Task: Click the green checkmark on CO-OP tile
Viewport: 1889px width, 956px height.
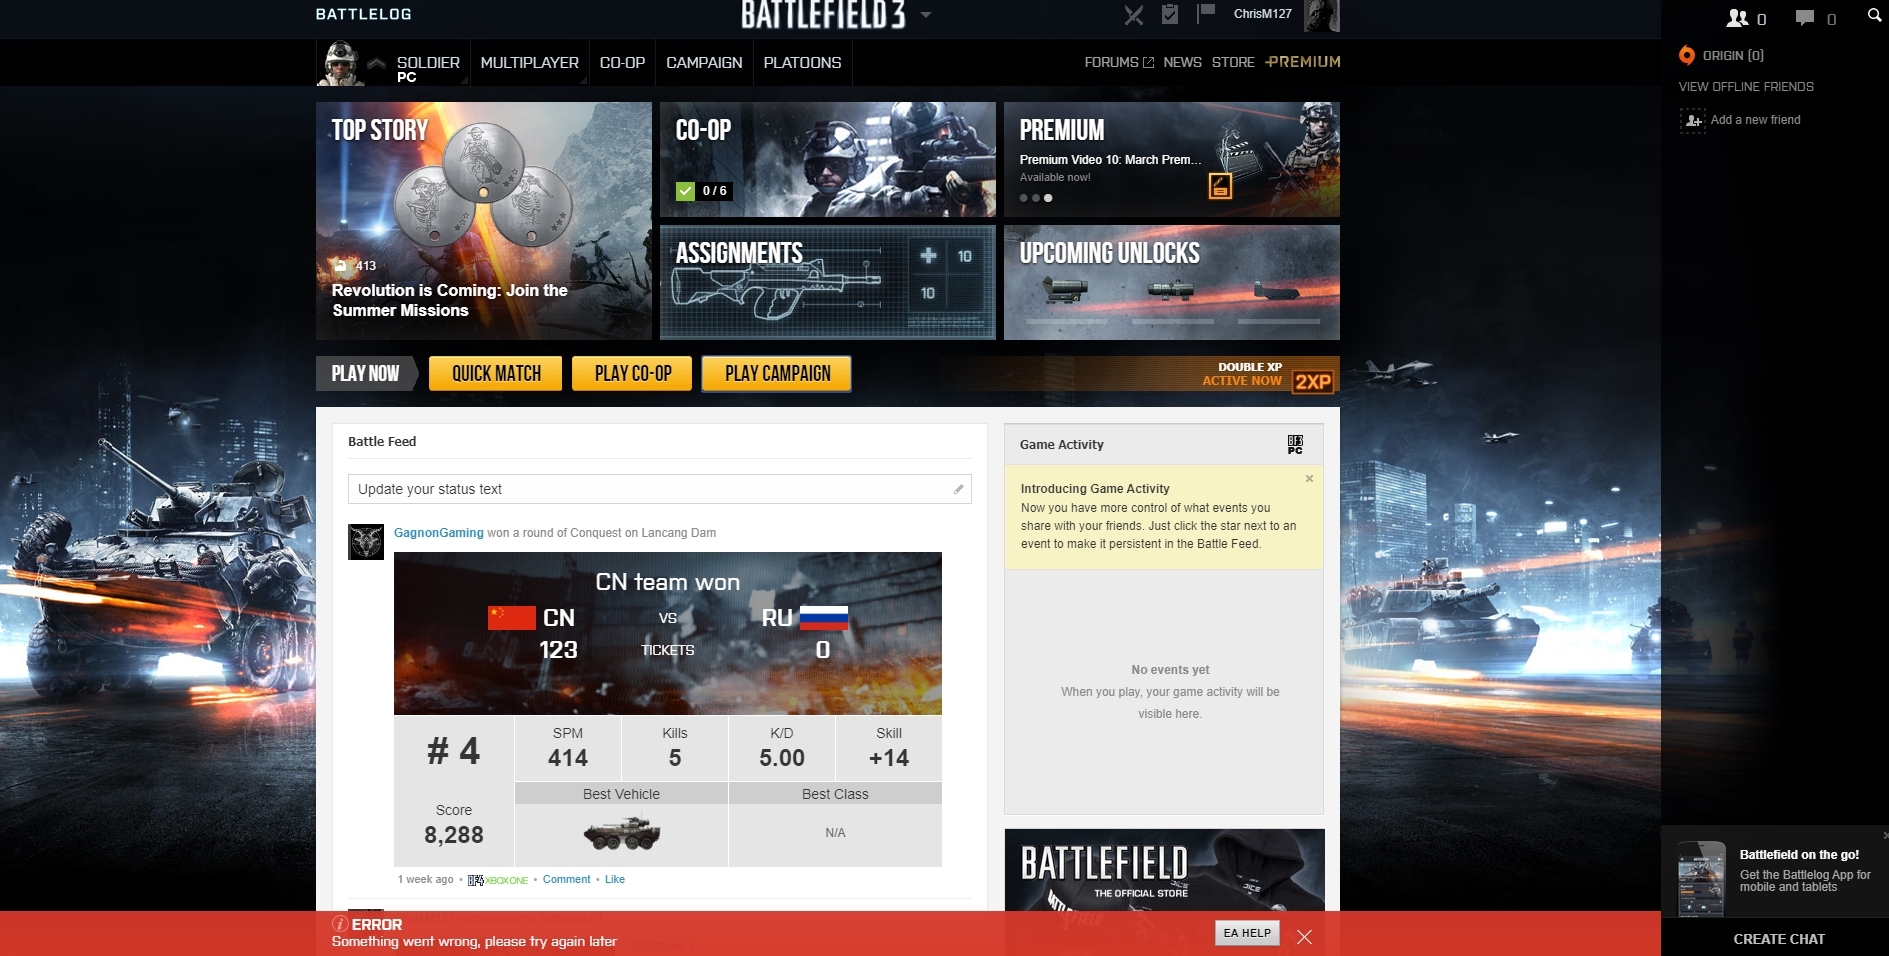Action: click(x=685, y=191)
